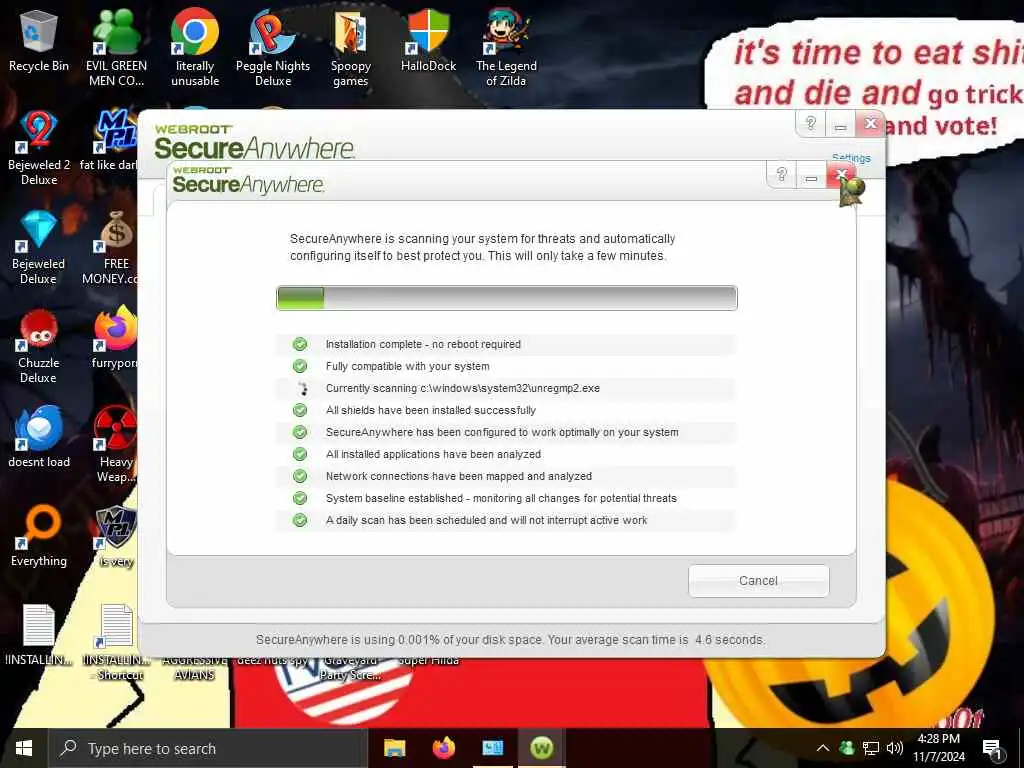Image resolution: width=1024 pixels, height=768 pixels.
Task: Click 'All installed applications have been analyzed'
Action: 505,454
